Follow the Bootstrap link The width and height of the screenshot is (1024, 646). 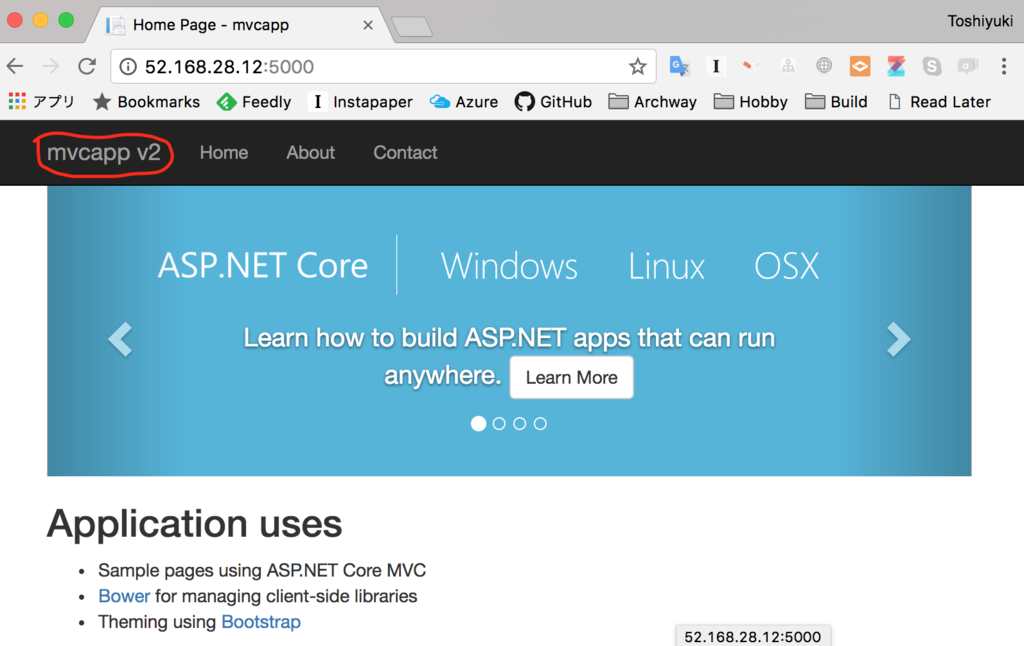click(261, 622)
